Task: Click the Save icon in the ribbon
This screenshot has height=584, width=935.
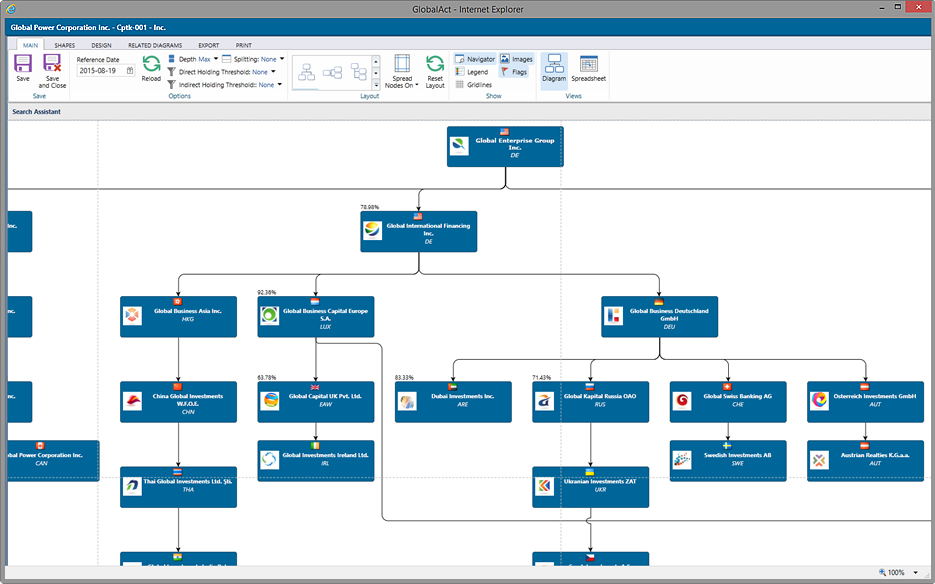Action: pyautogui.click(x=23, y=63)
